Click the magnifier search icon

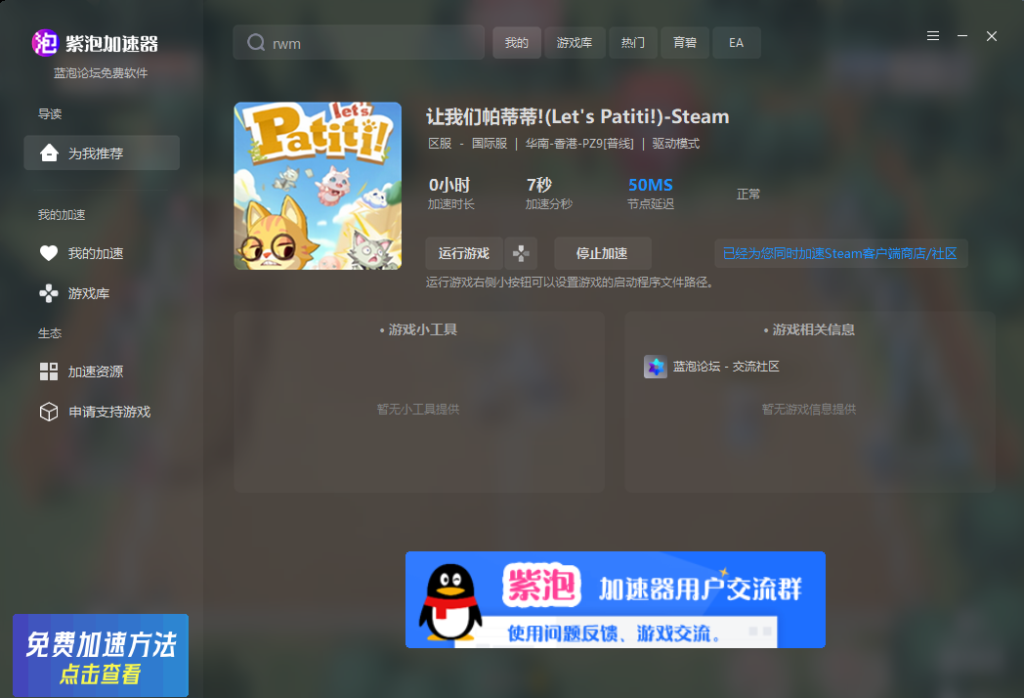pyautogui.click(x=256, y=42)
